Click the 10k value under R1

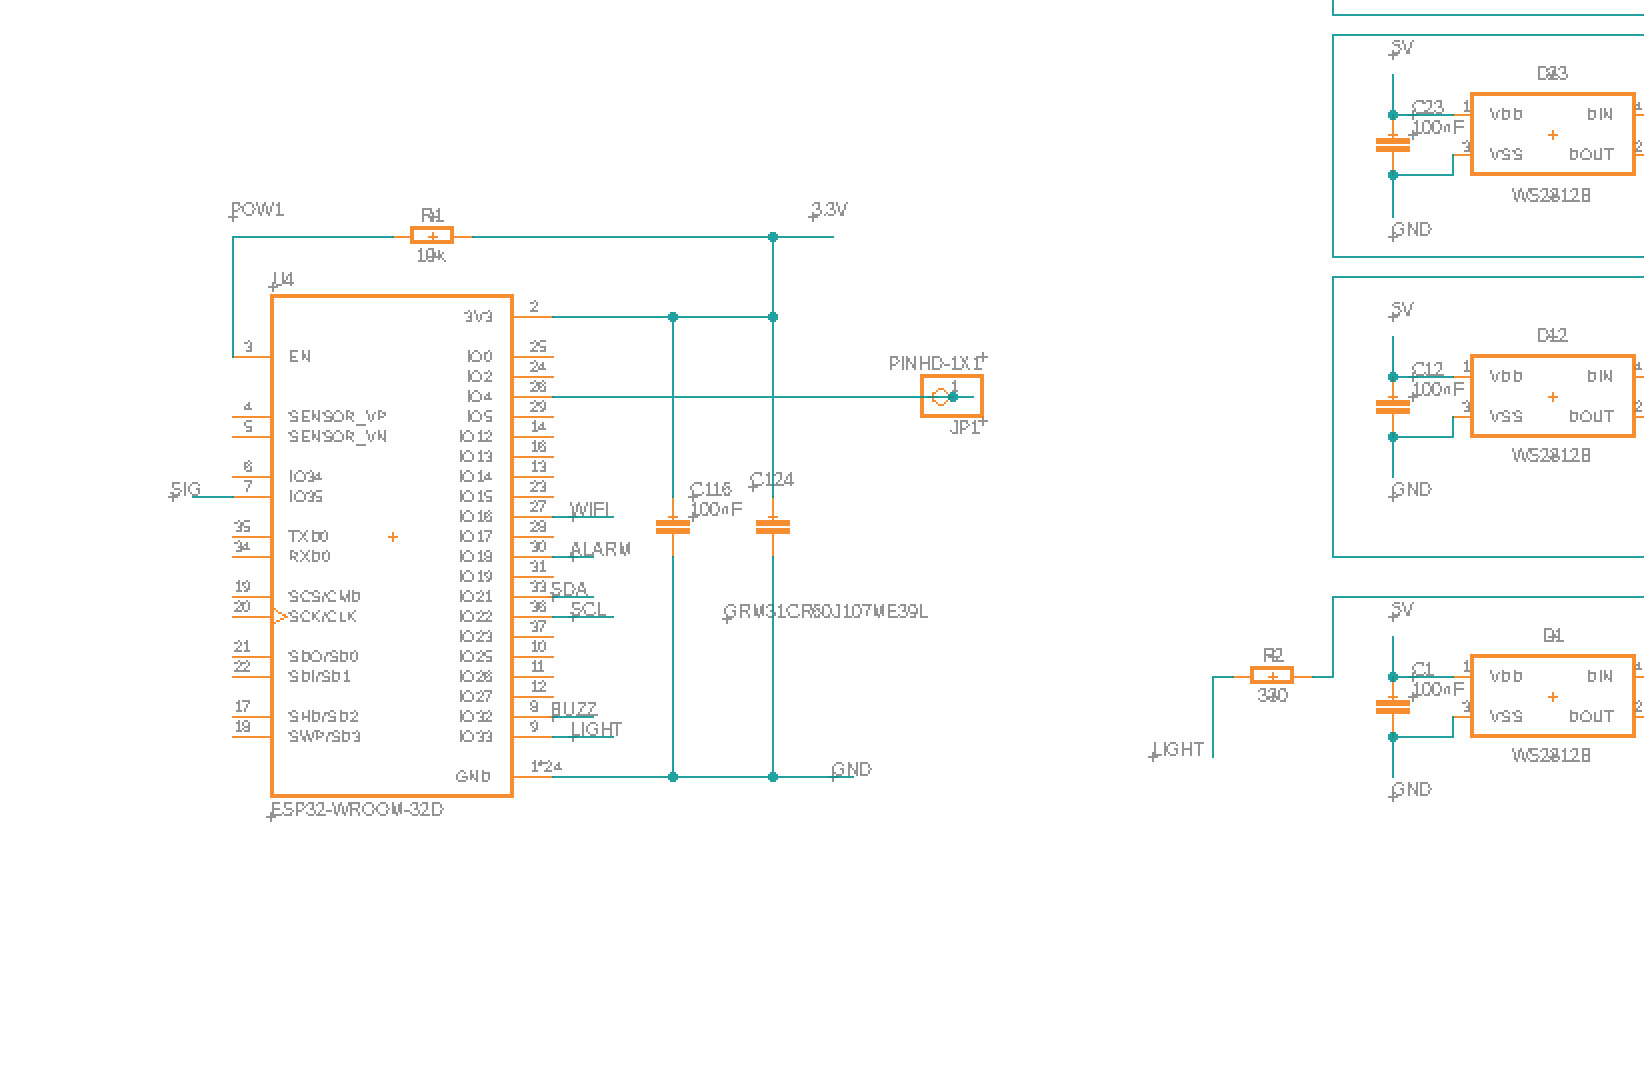point(431,256)
